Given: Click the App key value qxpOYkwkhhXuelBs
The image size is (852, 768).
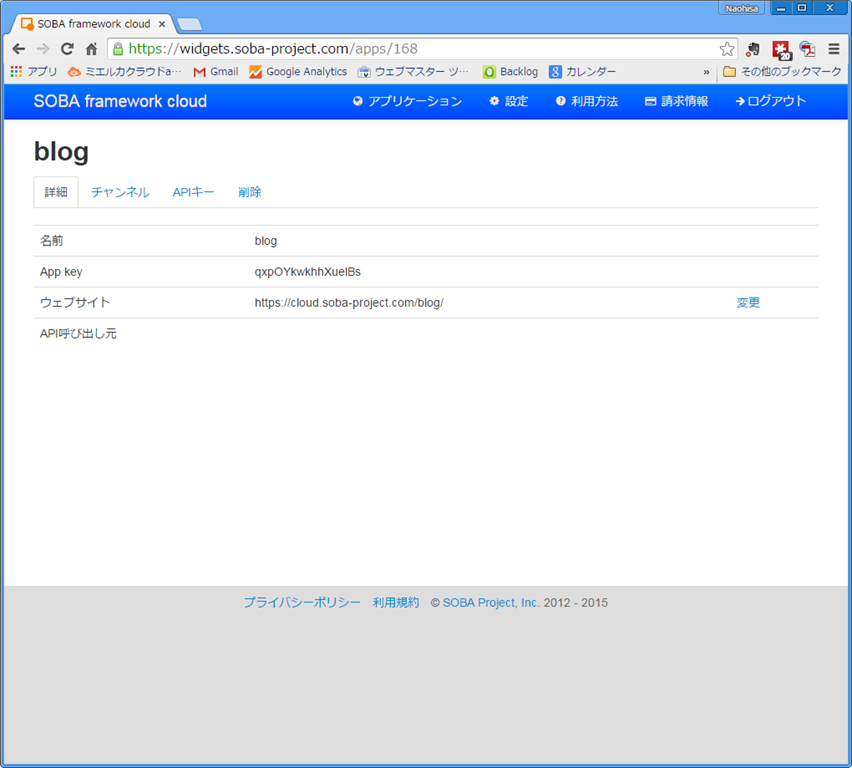Looking at the screenshot, I should [x=308, y=272].
